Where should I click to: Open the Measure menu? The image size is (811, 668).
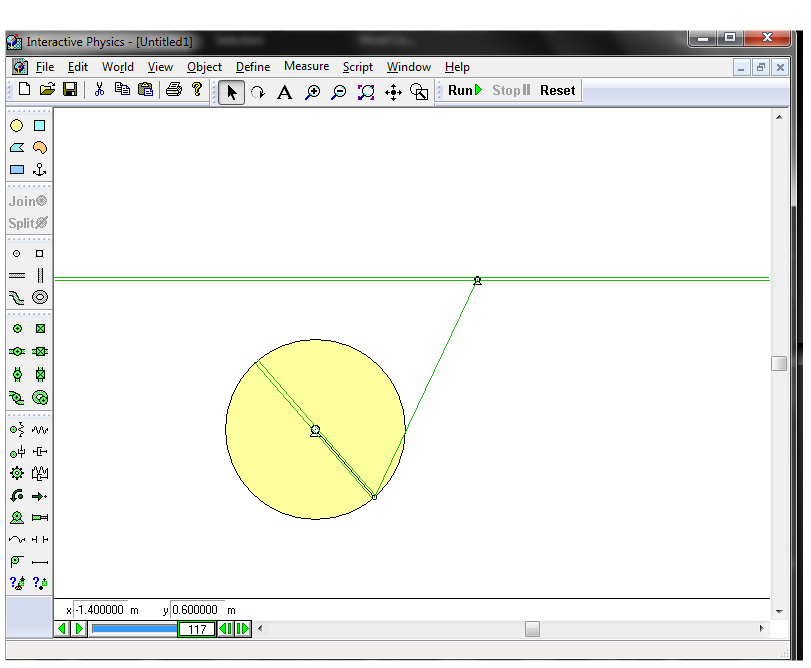coord(306,67)
